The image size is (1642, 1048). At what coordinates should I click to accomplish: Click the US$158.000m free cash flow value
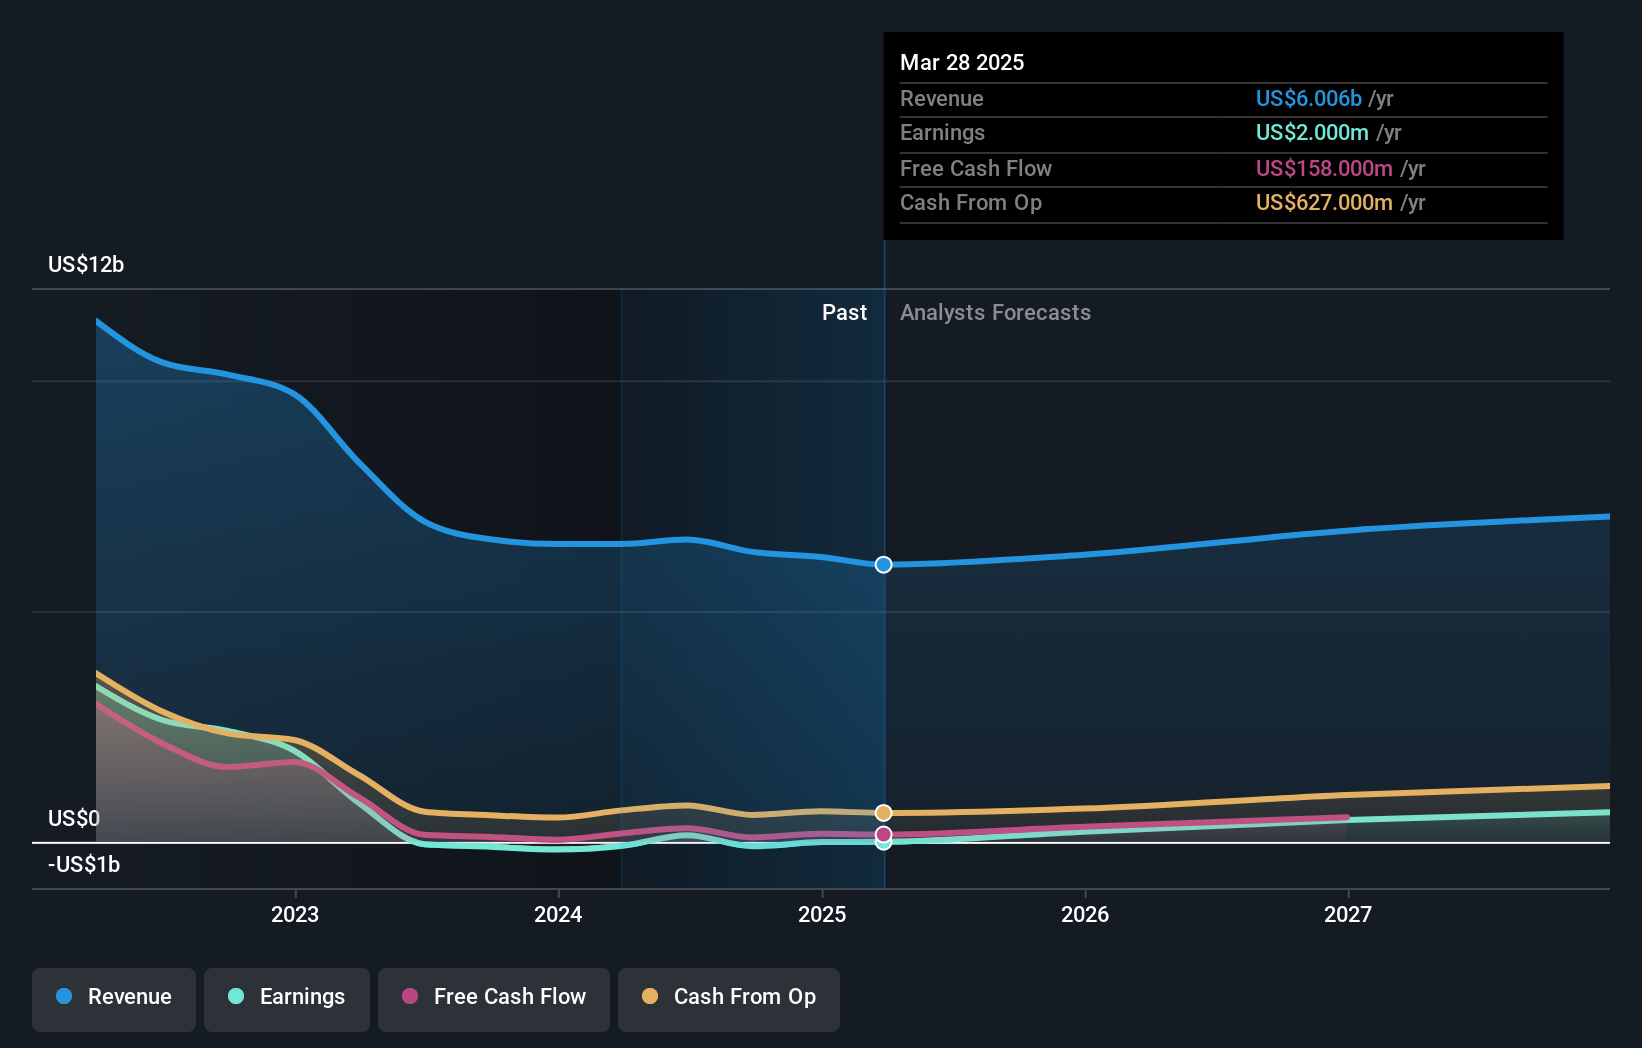pos(1324,168)
